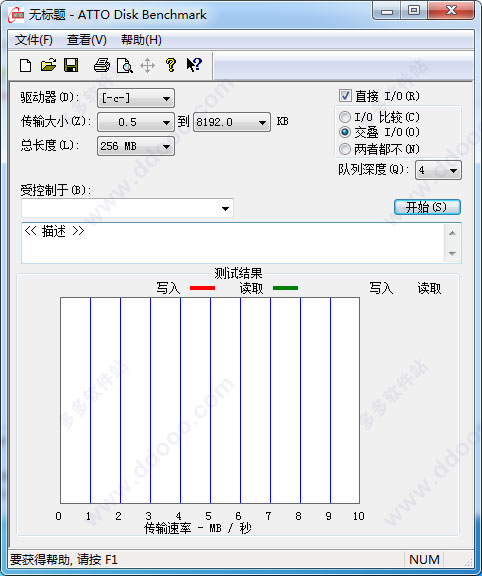Click into the << 描述 >> description field
Image resolution: width=482 pixels, height=576 pixels.
(x=233, y=243)
